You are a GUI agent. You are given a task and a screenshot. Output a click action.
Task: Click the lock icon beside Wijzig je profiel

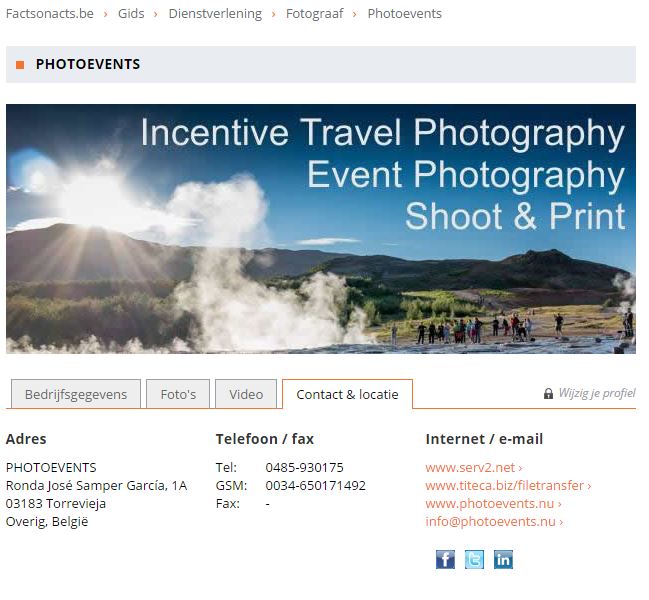(x=548, y=394)
